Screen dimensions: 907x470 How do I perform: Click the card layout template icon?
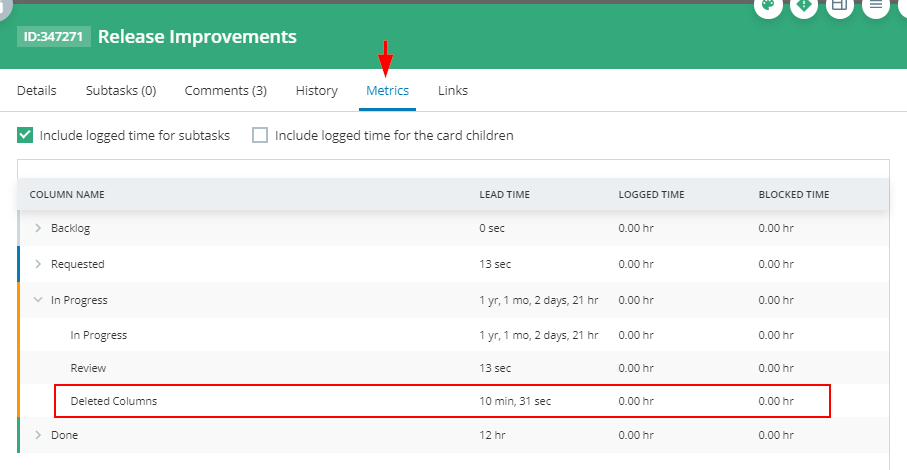tap(840, 6)
